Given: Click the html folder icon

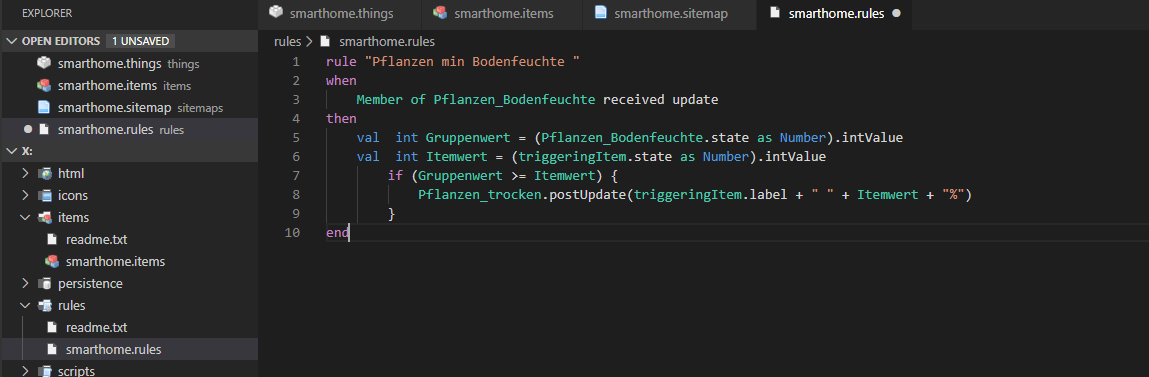Looking at the screenshot, I should (45, 174).
